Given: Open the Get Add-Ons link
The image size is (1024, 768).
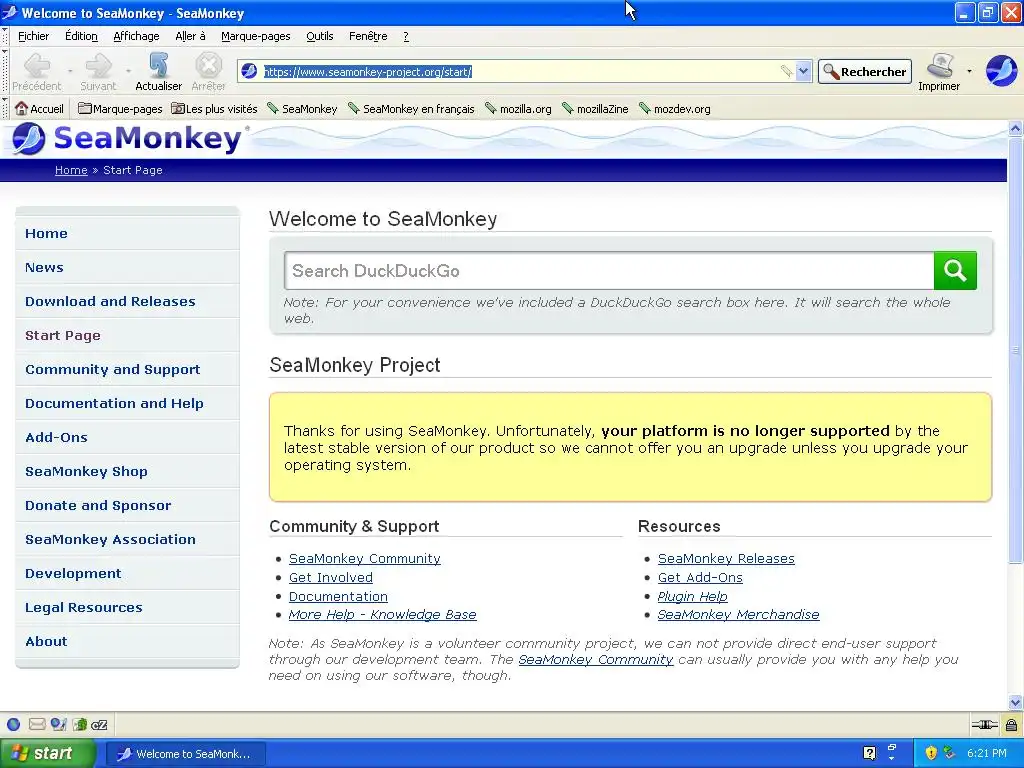Looking at the screenshot, I should click(699, 577).
